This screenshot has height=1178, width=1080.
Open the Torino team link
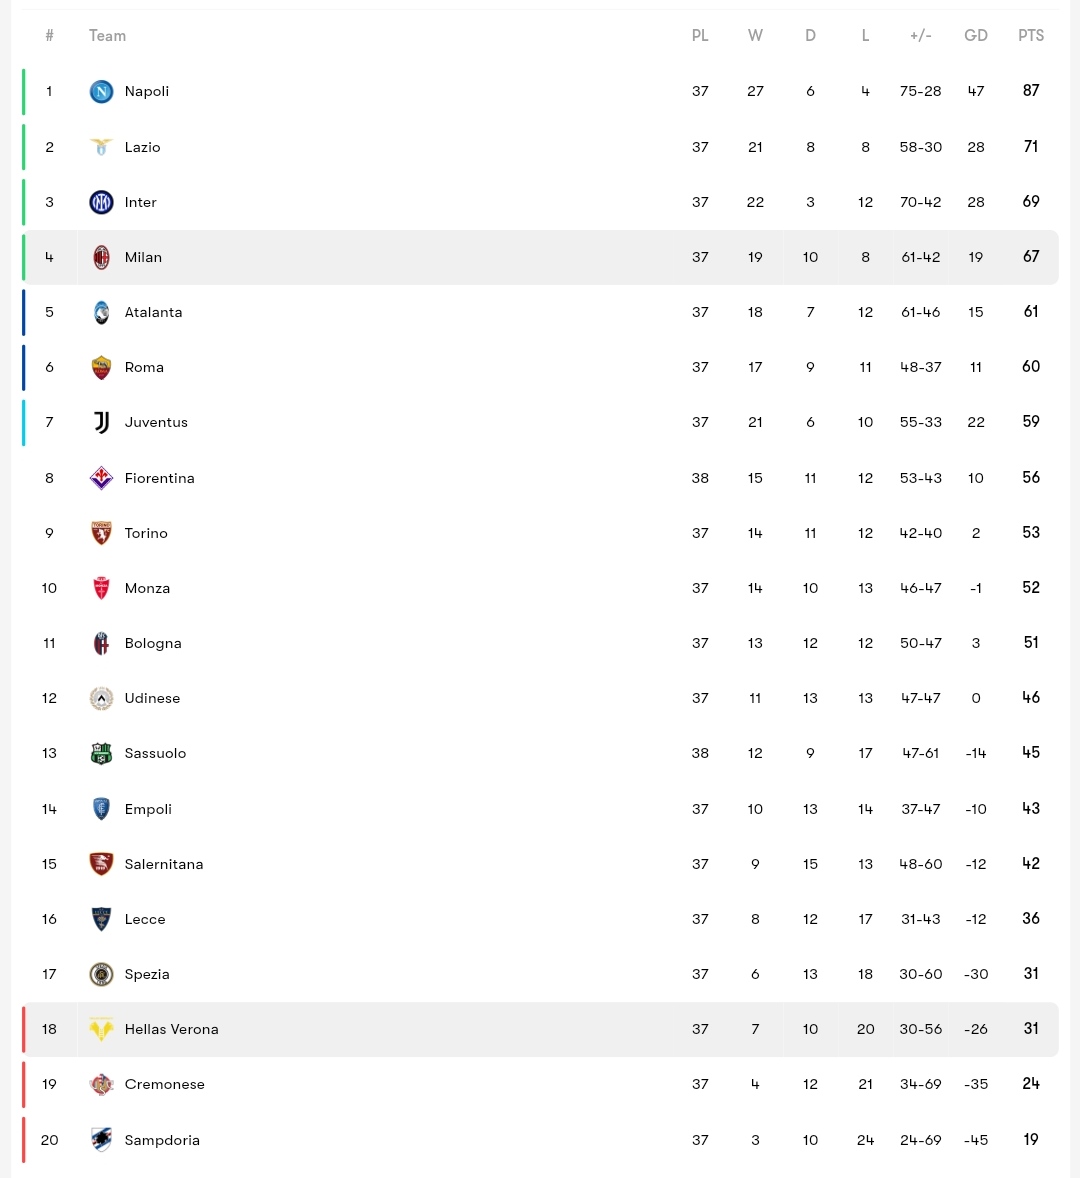click(146, 533)
